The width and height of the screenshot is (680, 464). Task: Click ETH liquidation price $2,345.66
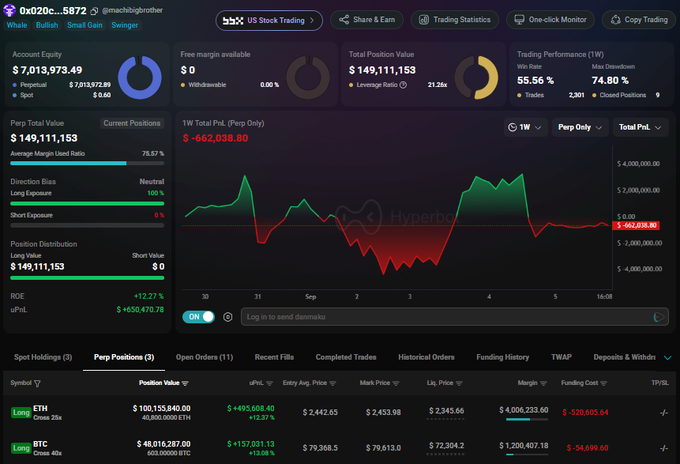click(446, 411)
